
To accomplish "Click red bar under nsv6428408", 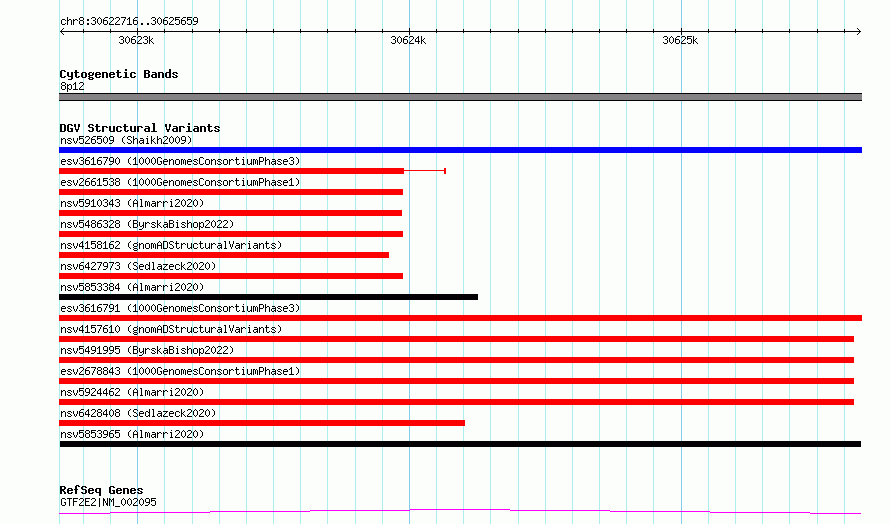I will point(262,423).
